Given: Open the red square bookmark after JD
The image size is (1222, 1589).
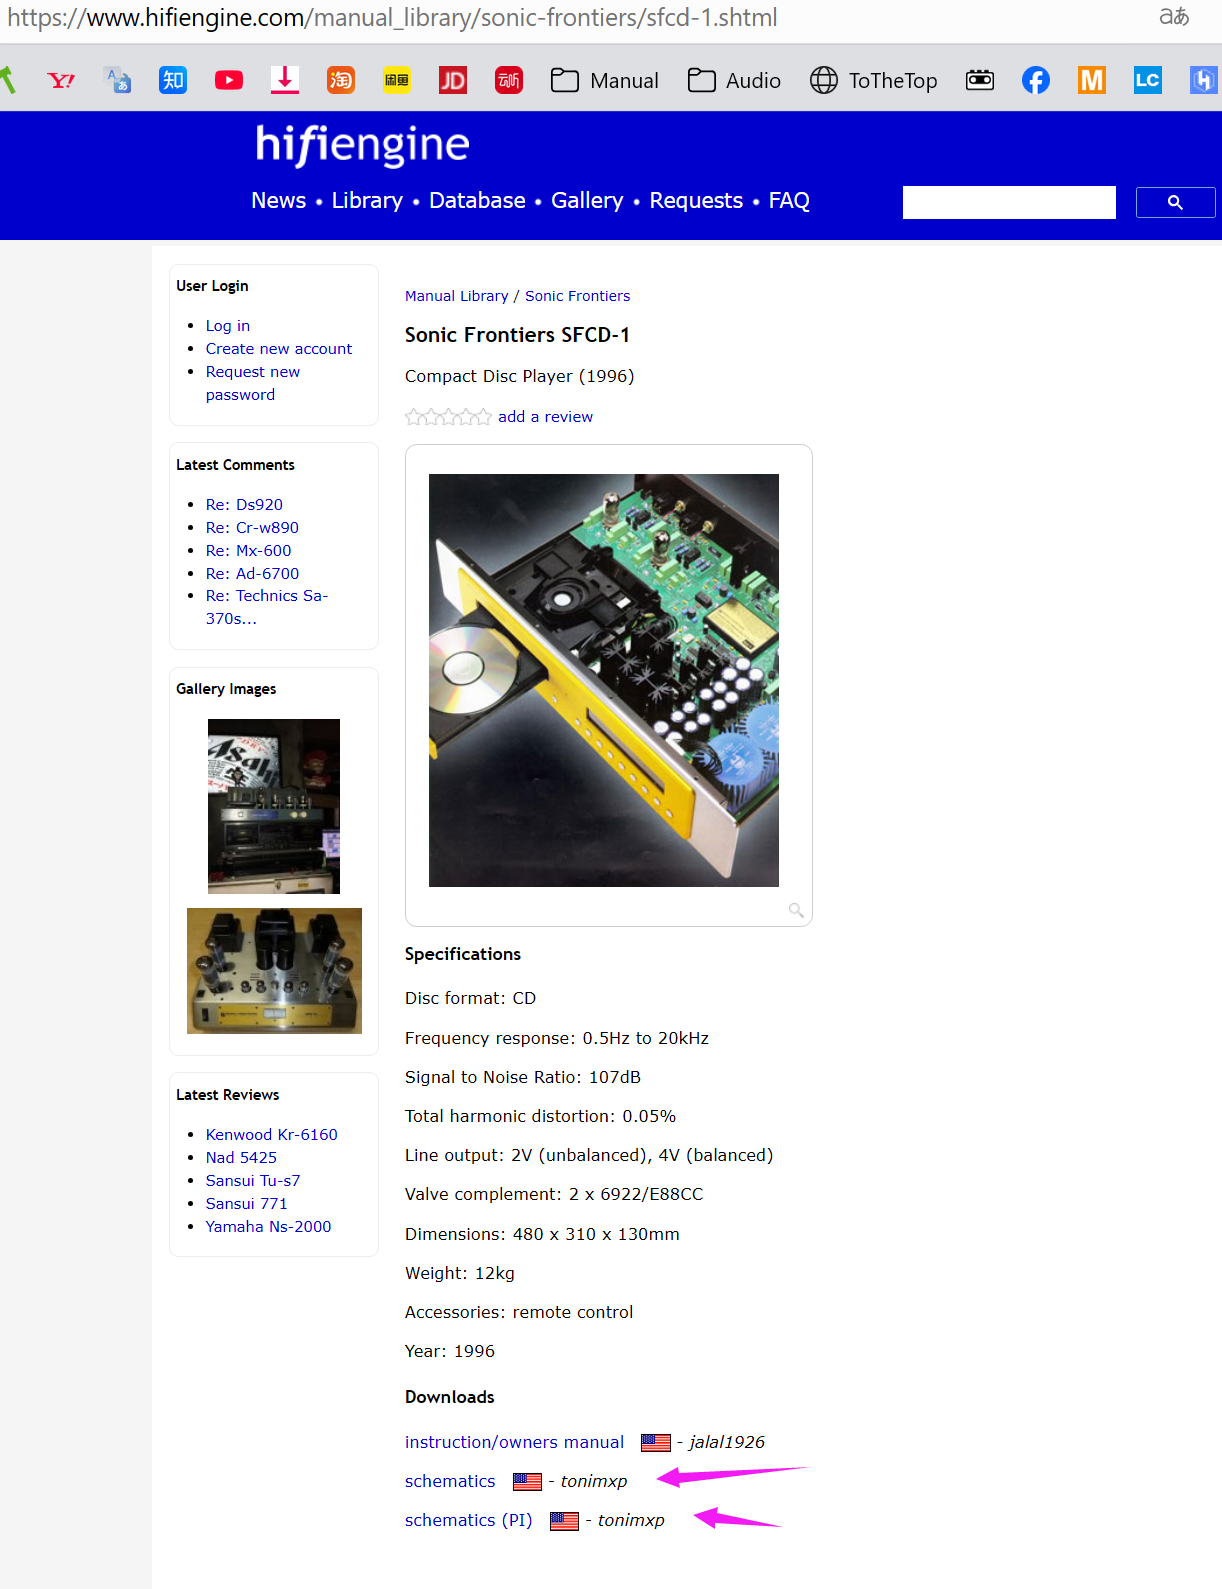Looking at the screenshot, I should point(509,80).
